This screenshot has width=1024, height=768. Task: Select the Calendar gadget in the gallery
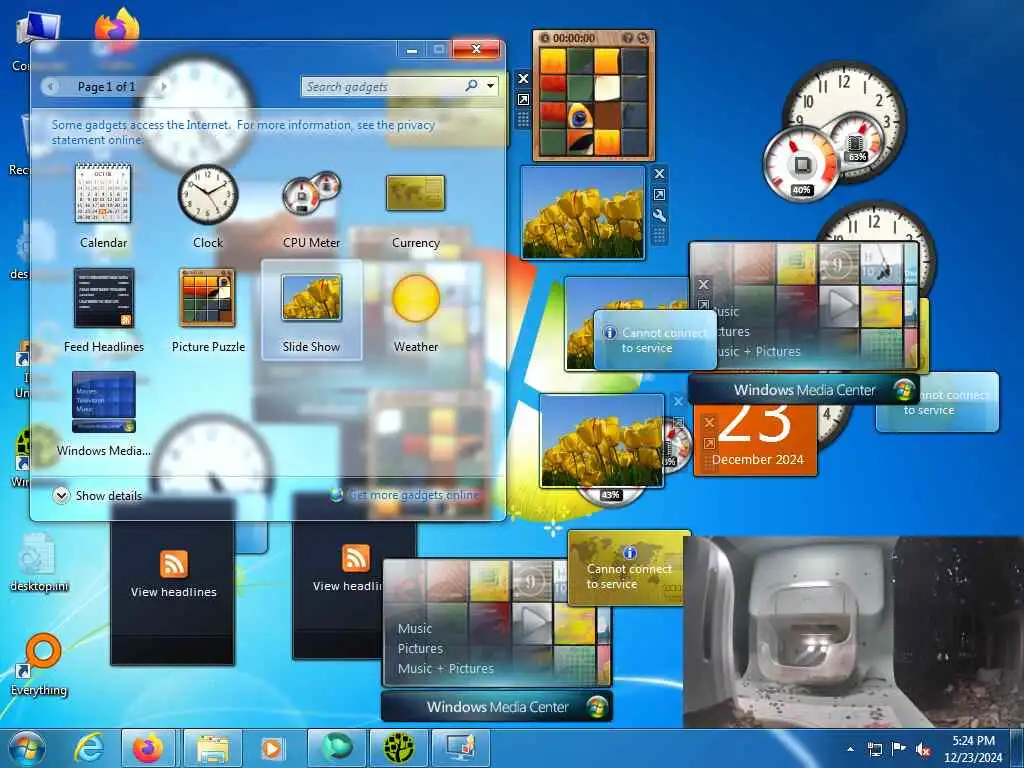tap(103, 206)
